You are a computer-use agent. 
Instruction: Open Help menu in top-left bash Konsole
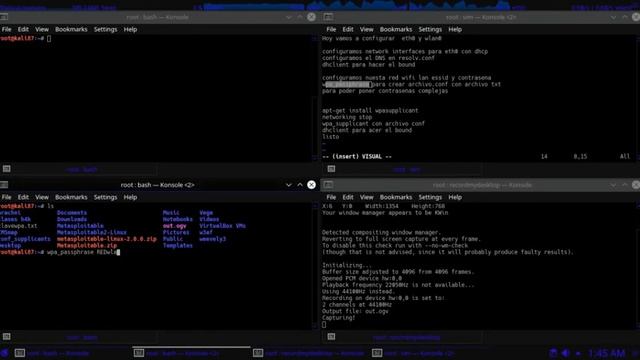pyautogui.click(x=130, y=29)
